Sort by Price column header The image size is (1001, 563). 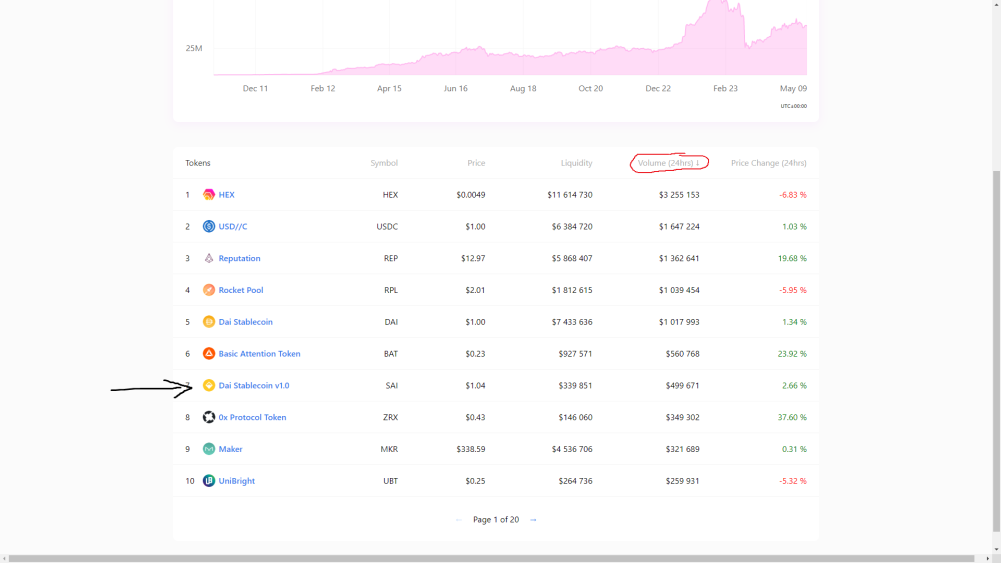(x=476, y=163)
